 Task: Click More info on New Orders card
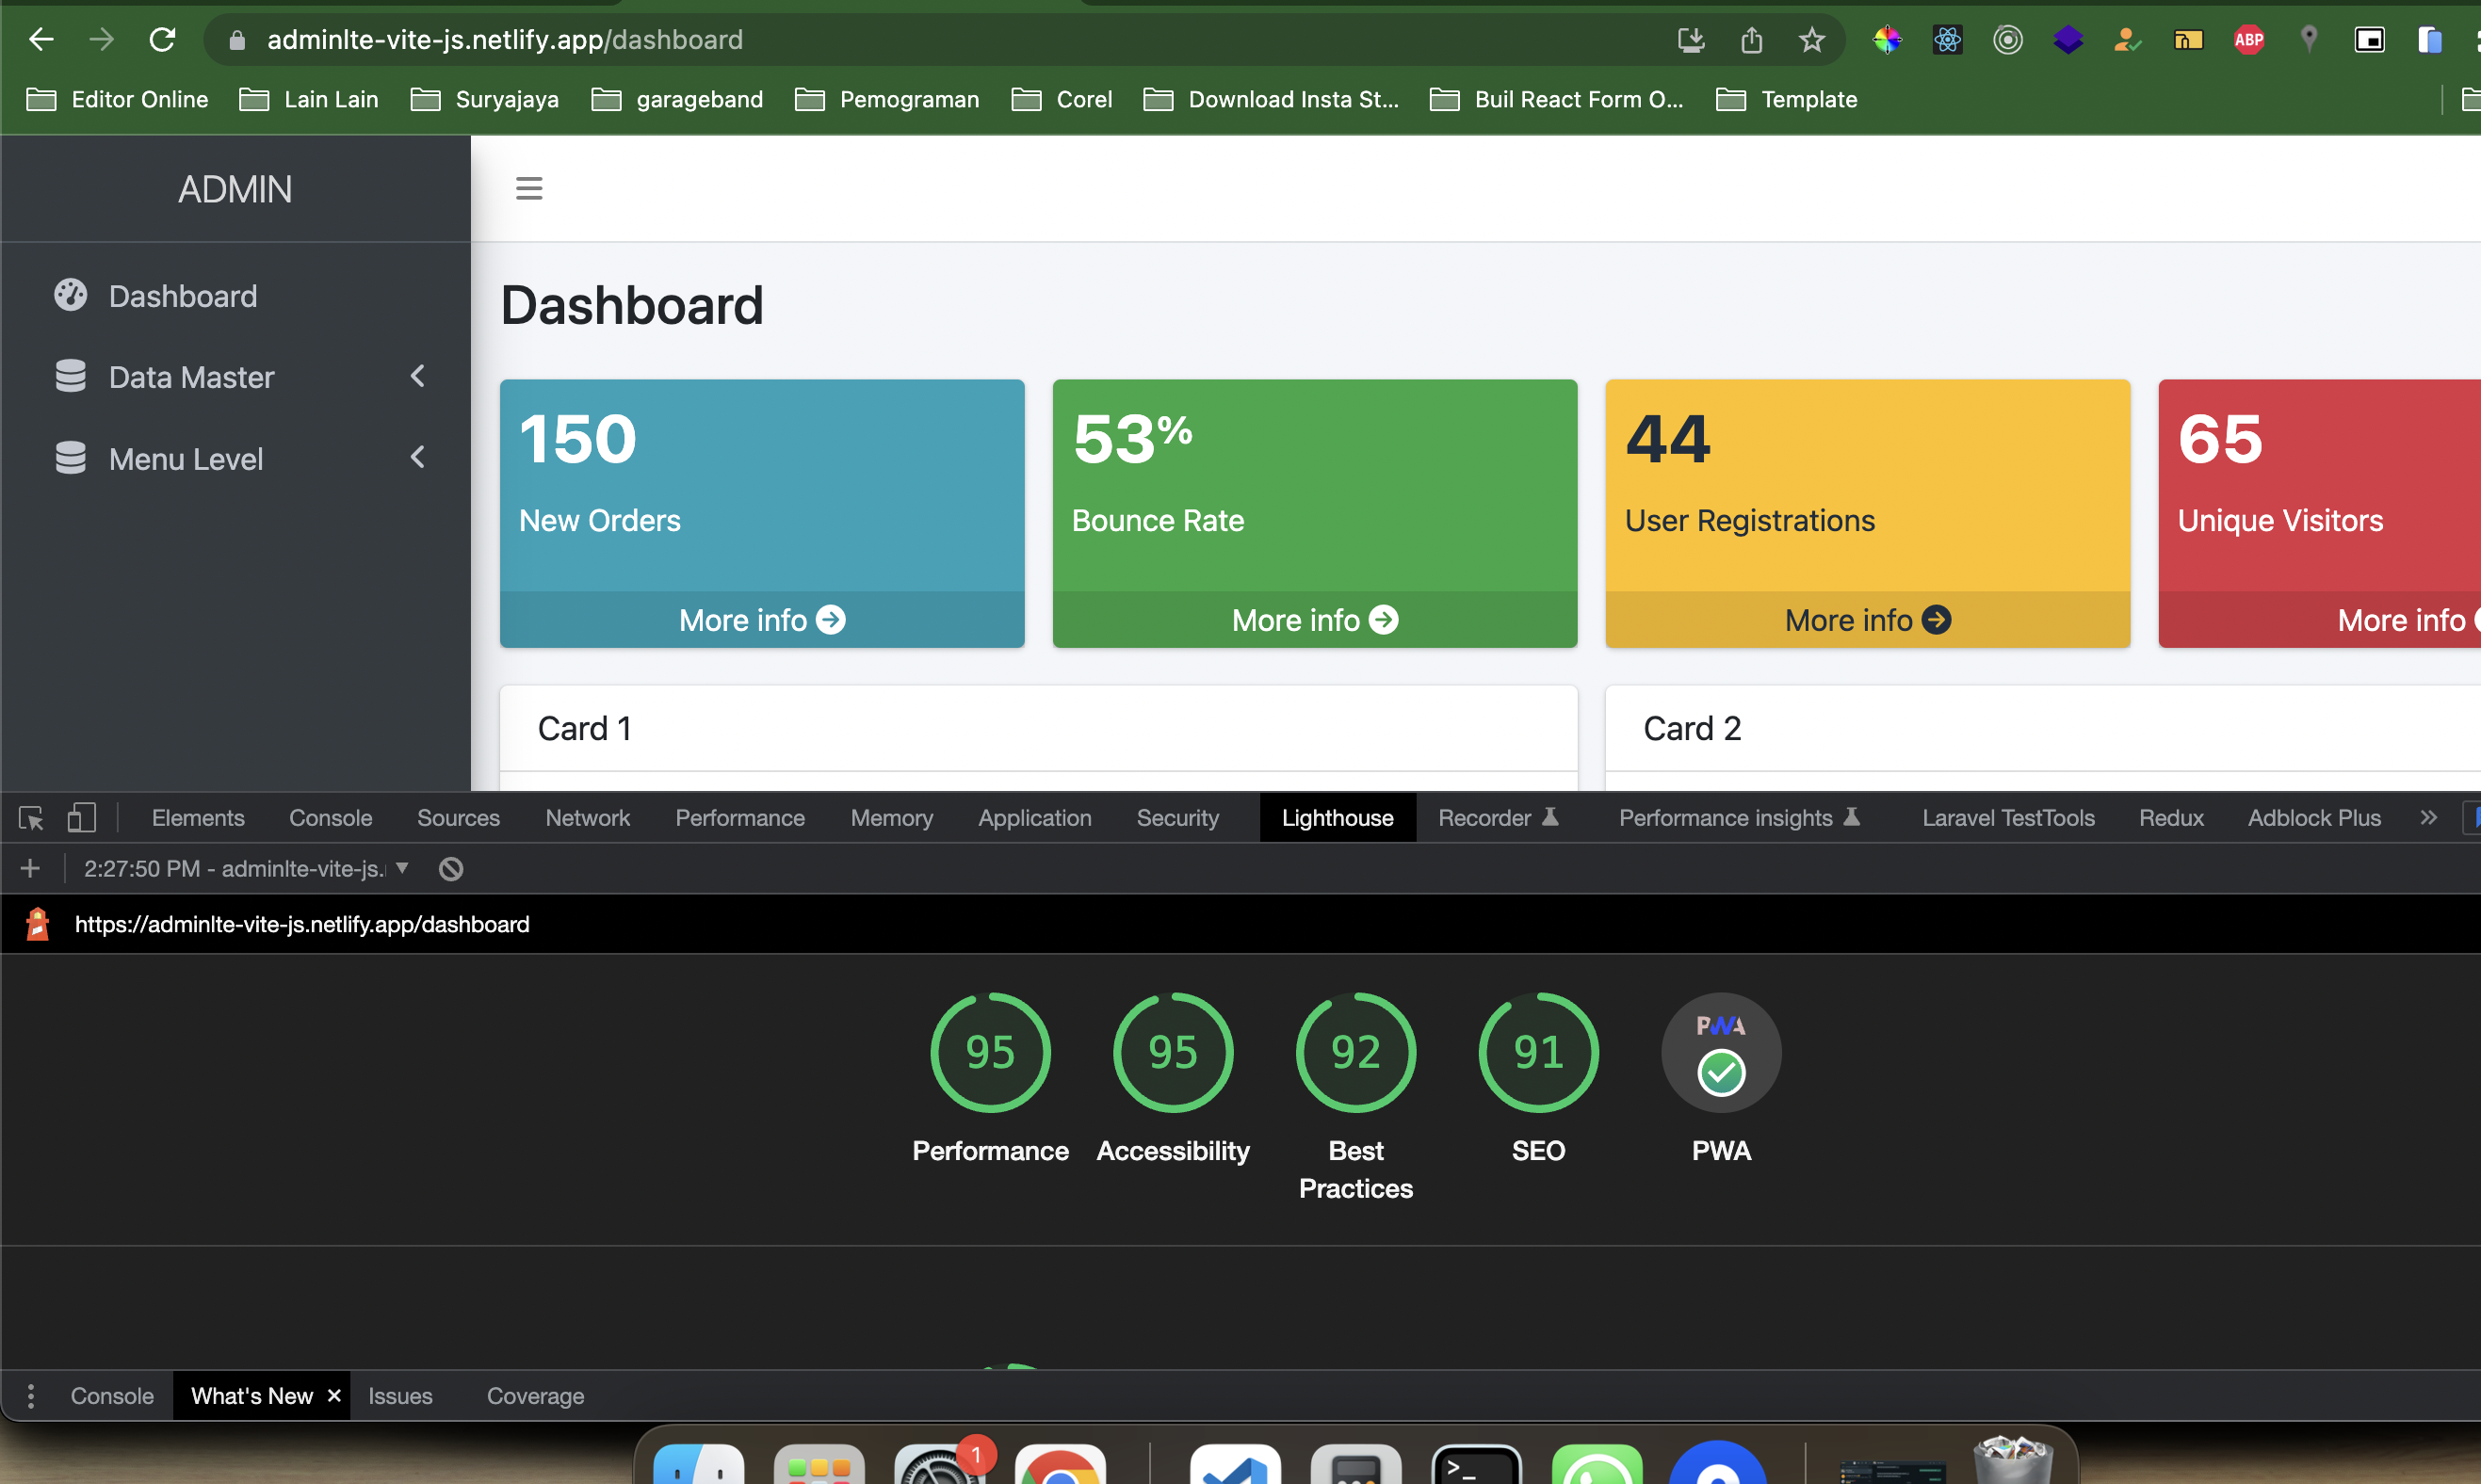click(x=761, y=620)
